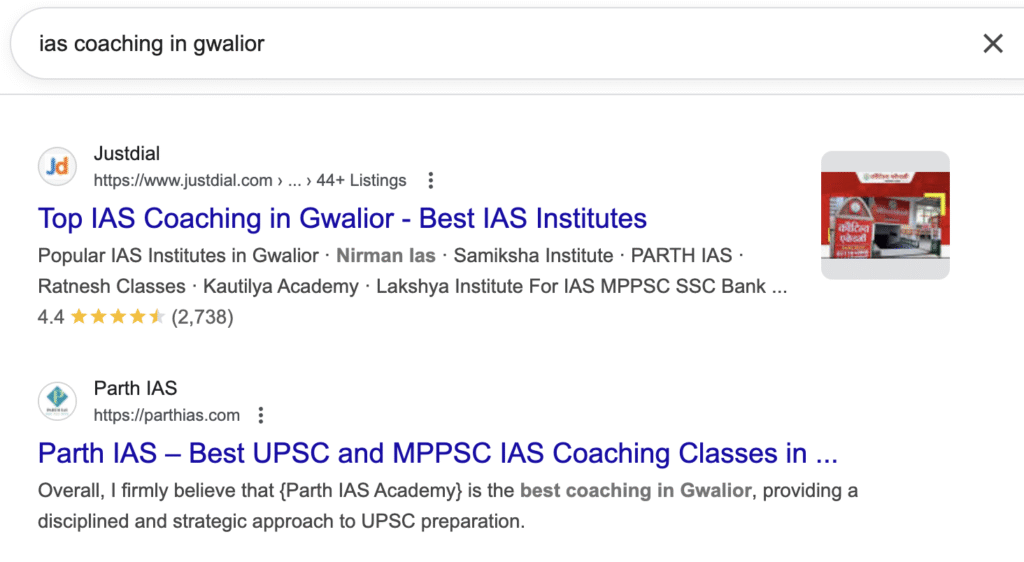The height and width of the screenshot is (562, 1024).
Task: Open the three-dot menu beside parthias.com
Action: (x=261, y=415)
